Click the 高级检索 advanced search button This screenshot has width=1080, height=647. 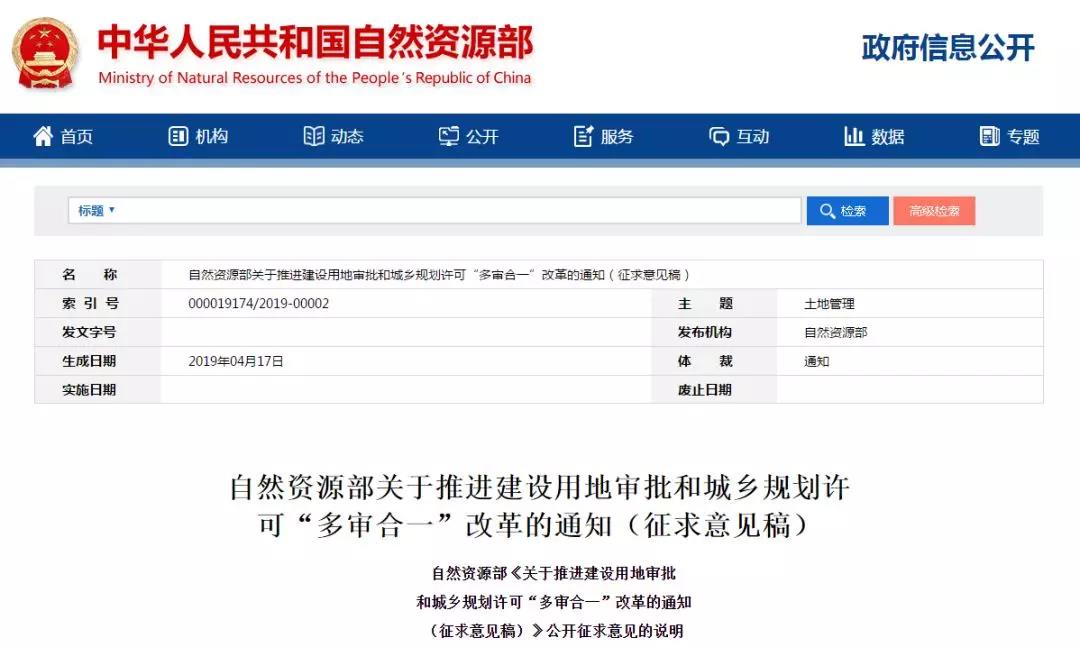(934, 210)
